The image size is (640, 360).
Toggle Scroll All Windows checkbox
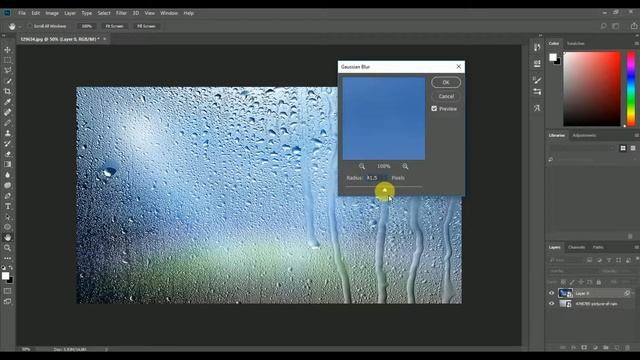click(x=29, y=26)
